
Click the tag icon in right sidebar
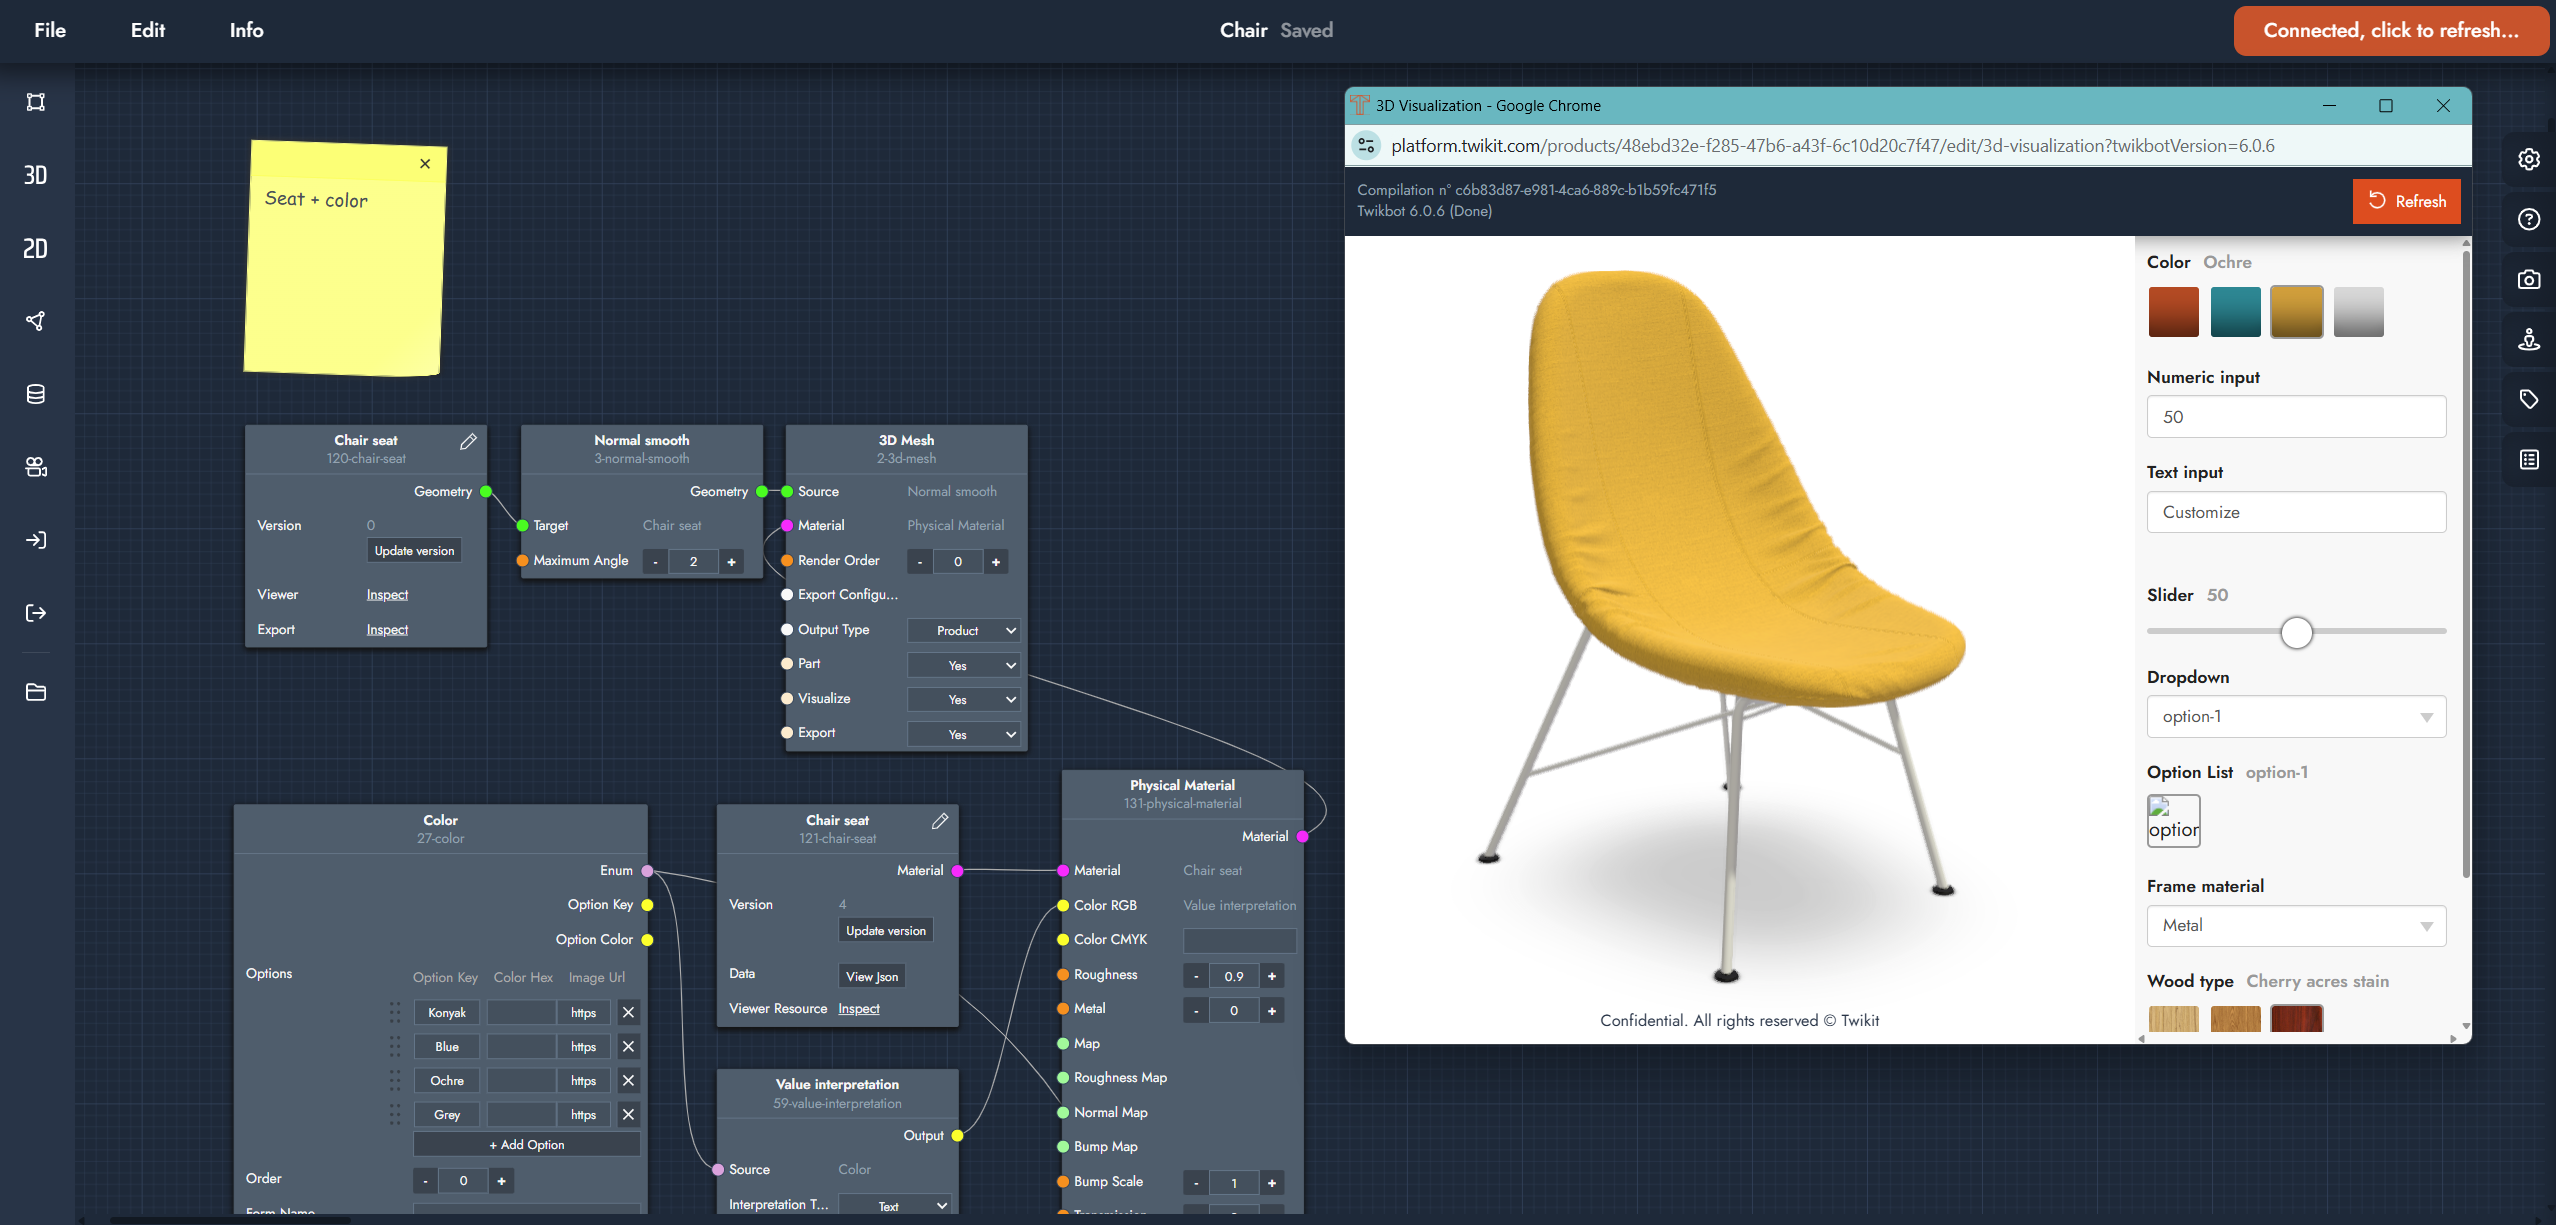click(x=2528, y=400)
